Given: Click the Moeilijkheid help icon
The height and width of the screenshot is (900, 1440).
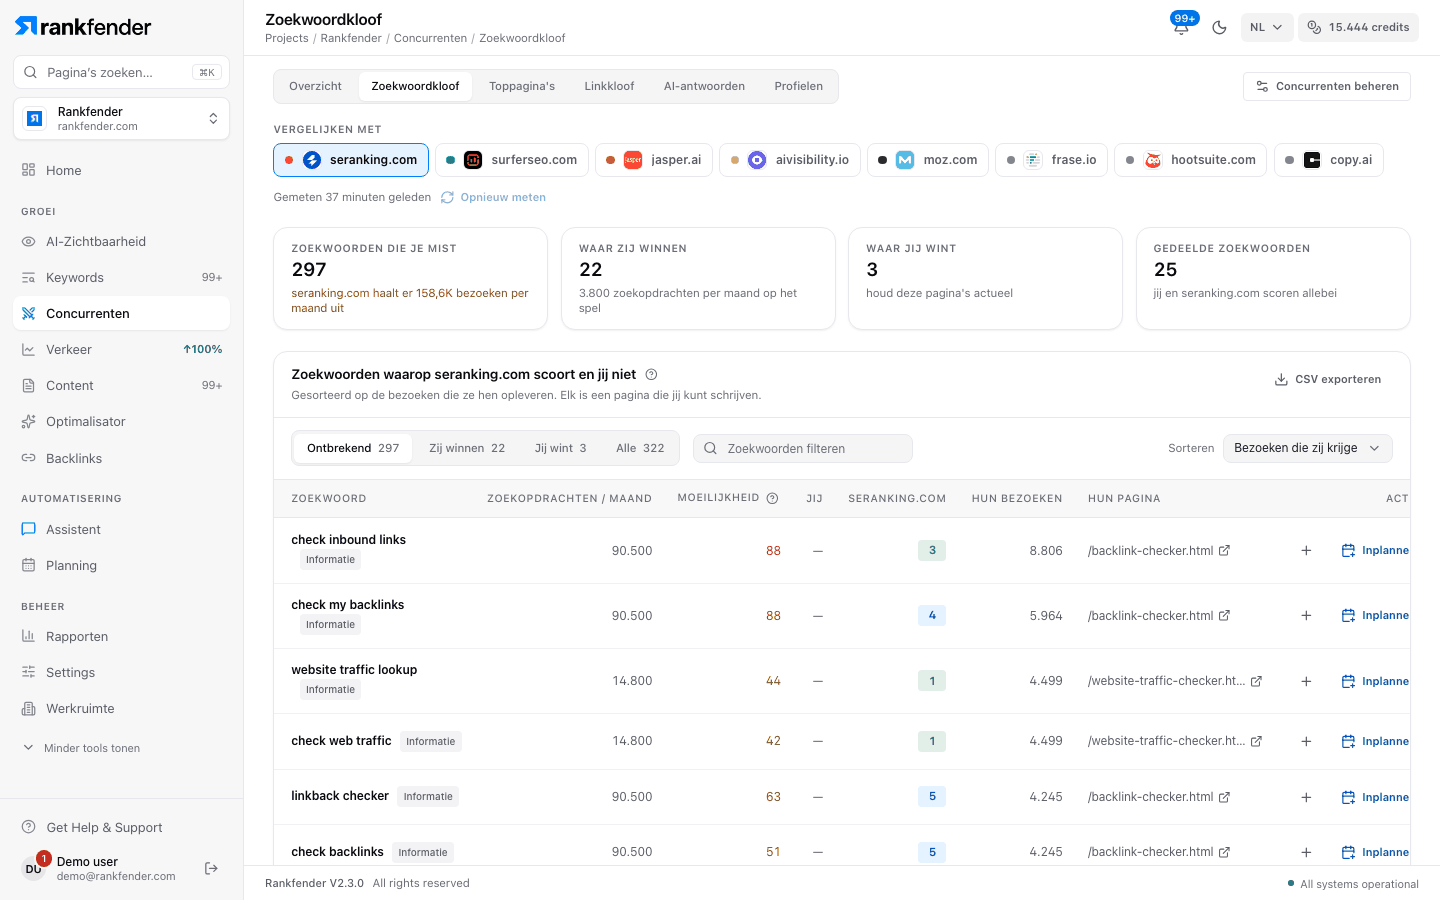Looking at the screenshot, I should 772,498.
